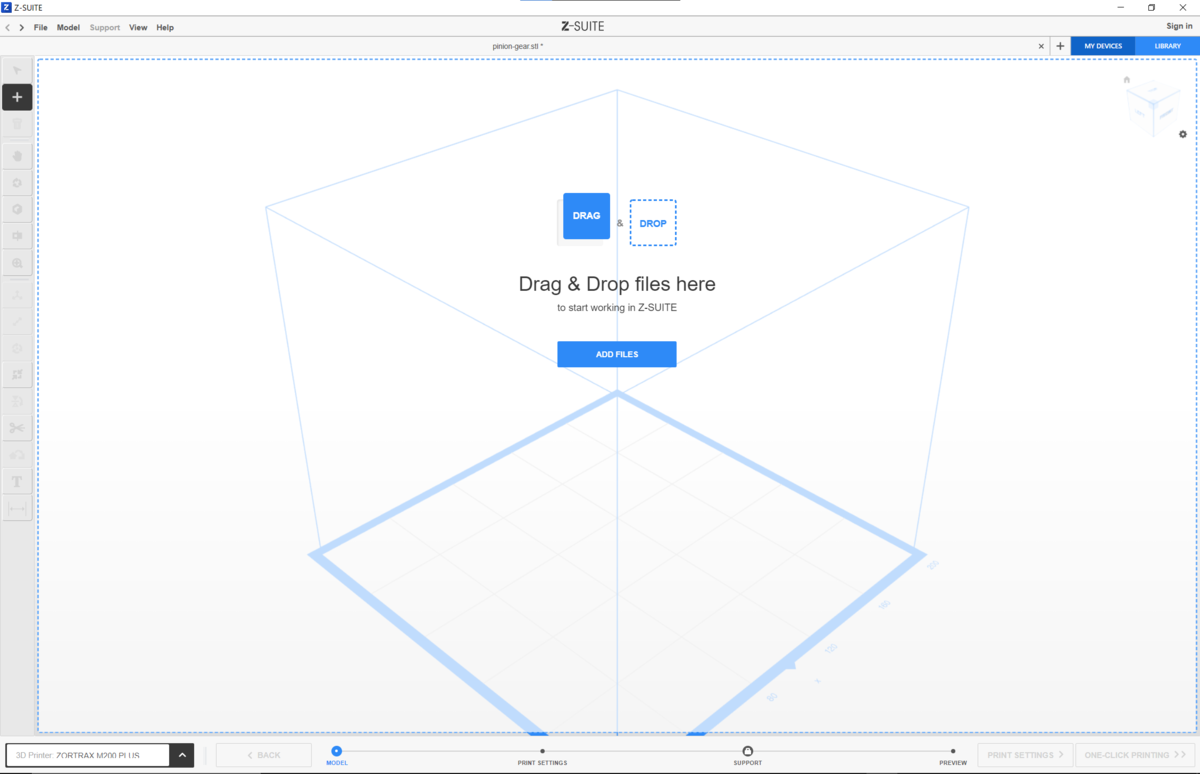Select the Print Settings step marker
Image resolution: width=1200 pixels, height=774 pixels.
[x=542, y=751]
